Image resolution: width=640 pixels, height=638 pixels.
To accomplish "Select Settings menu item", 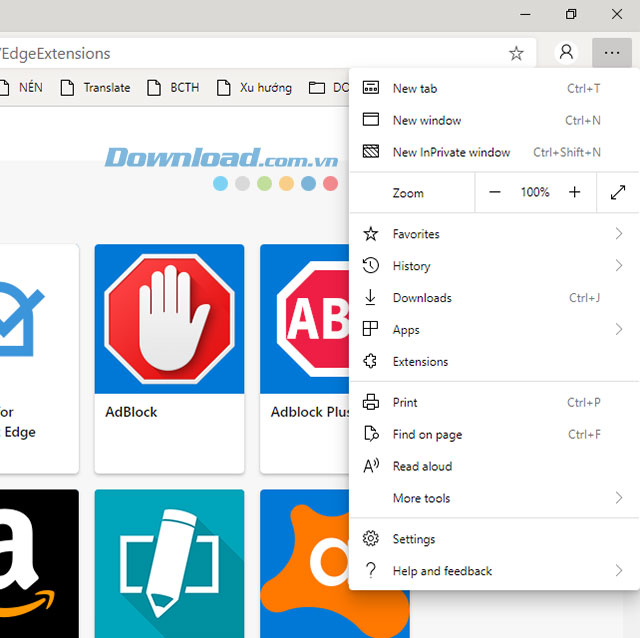I will click(x=494, y=538).
